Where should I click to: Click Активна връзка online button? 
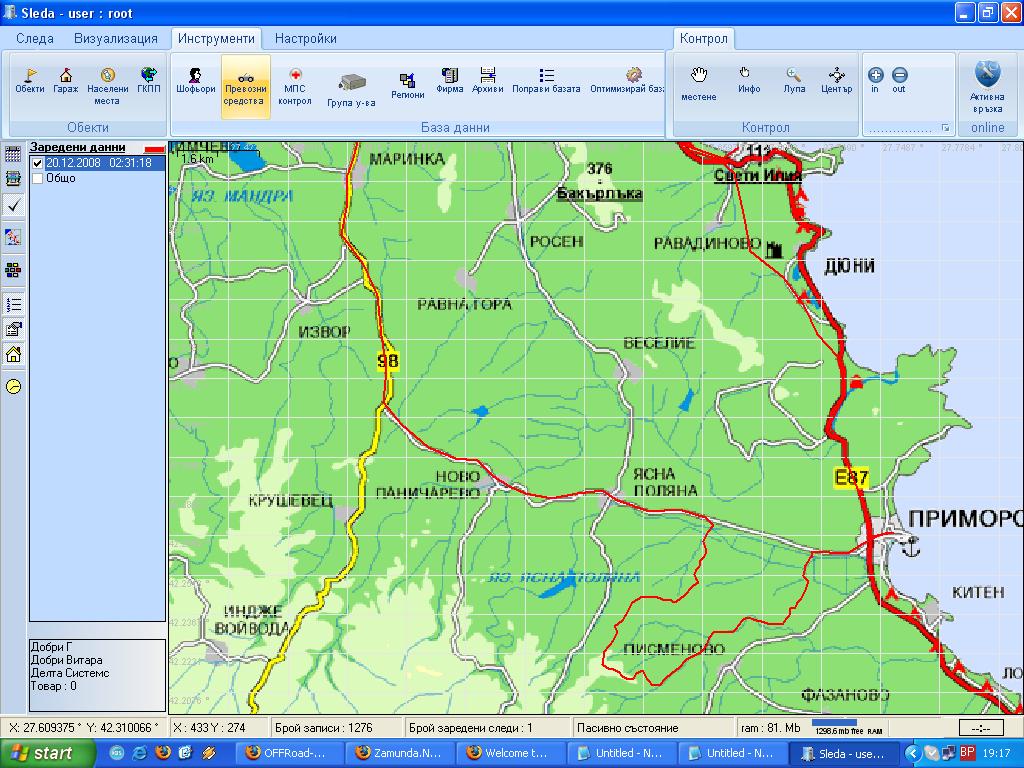click(x=987, y=85)
